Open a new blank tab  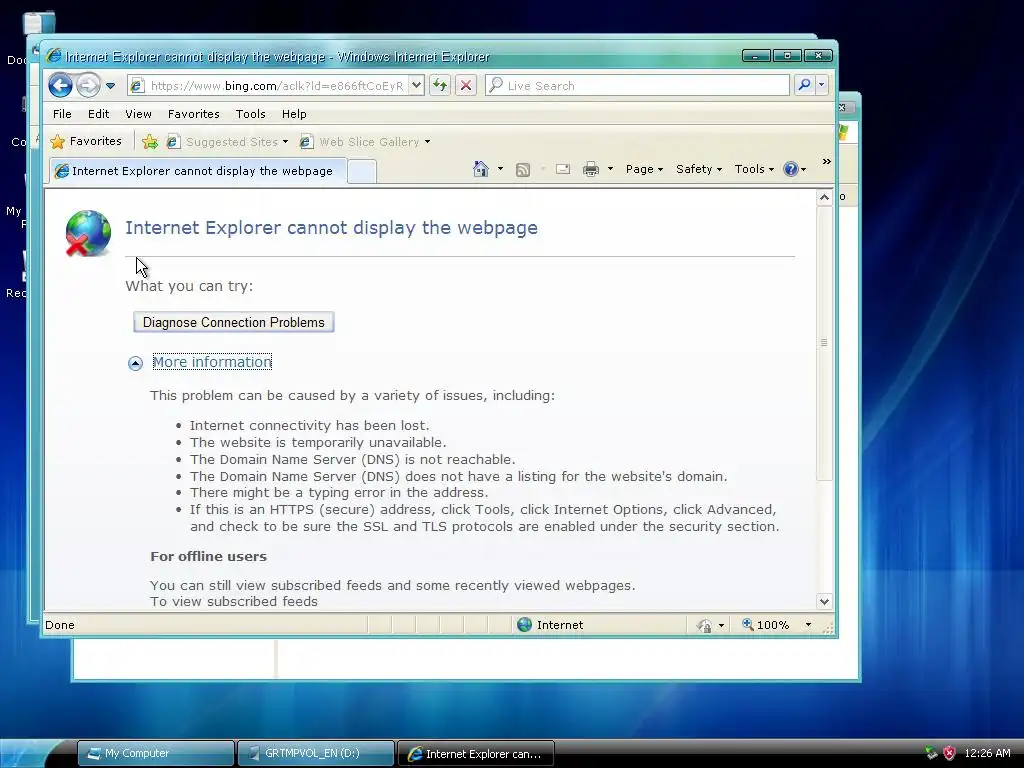[361, 171]
